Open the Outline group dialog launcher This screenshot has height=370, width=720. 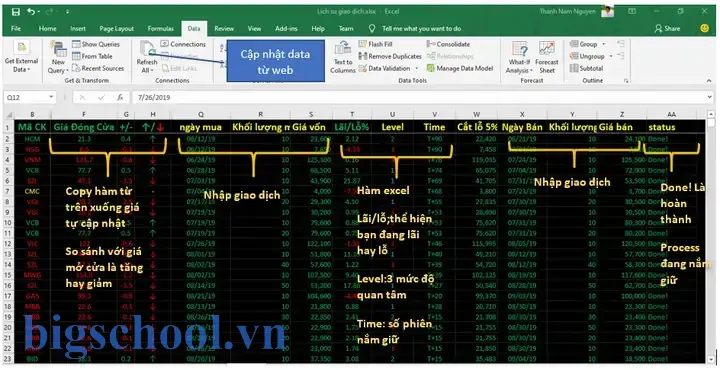[x=626, y=81]
